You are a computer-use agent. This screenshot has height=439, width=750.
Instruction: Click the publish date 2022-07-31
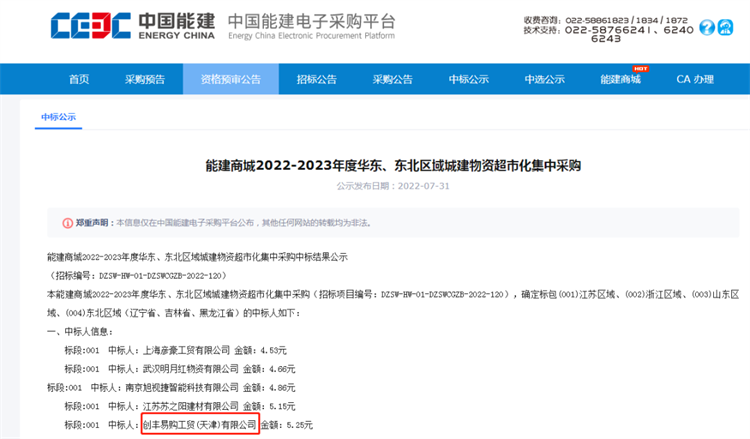[x=423, y=186]
